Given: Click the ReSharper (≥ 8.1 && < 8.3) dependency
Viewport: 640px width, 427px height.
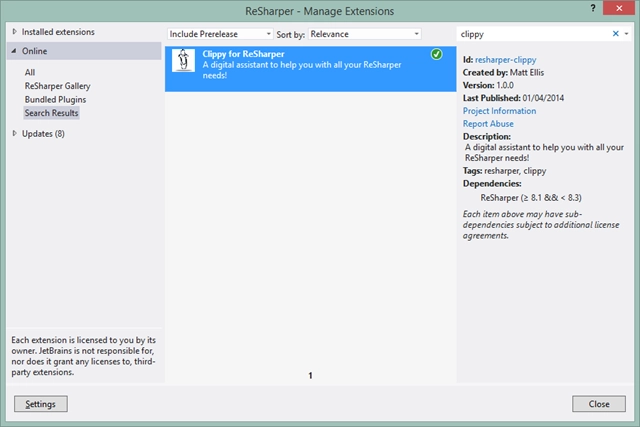Looking at the screenshot, I should coord(531,198).
